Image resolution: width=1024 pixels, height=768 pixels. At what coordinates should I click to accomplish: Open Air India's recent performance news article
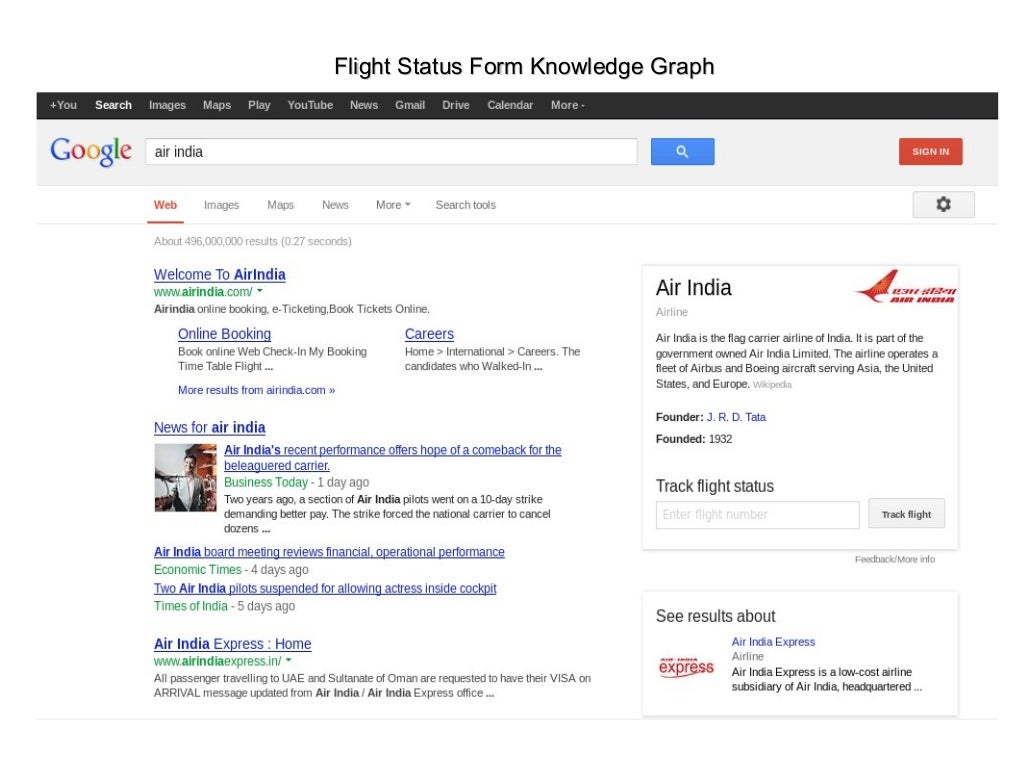(392, 457)
